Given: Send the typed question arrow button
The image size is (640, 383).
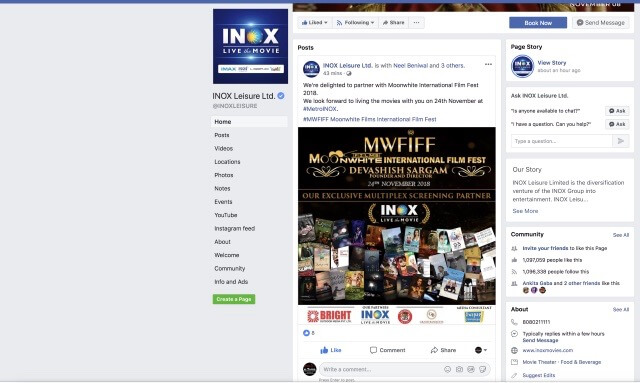Looking at the screenshot, I should 621,141.
